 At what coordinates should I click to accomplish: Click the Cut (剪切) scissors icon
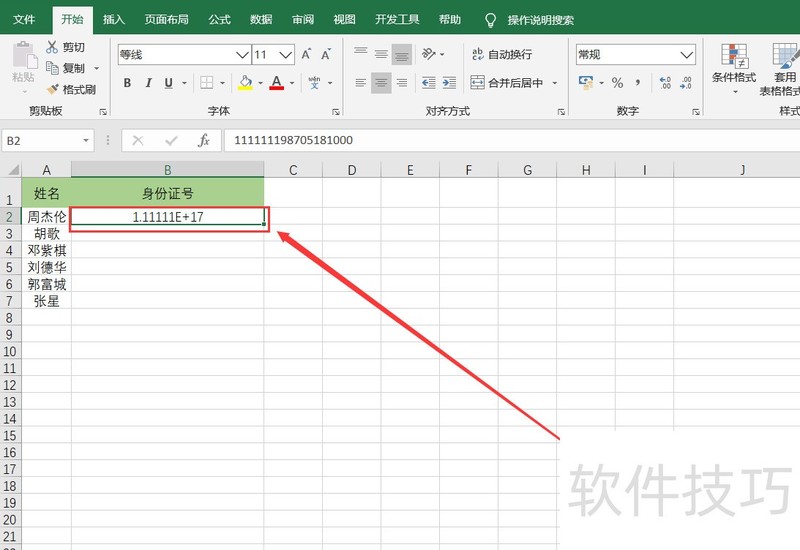53,47
